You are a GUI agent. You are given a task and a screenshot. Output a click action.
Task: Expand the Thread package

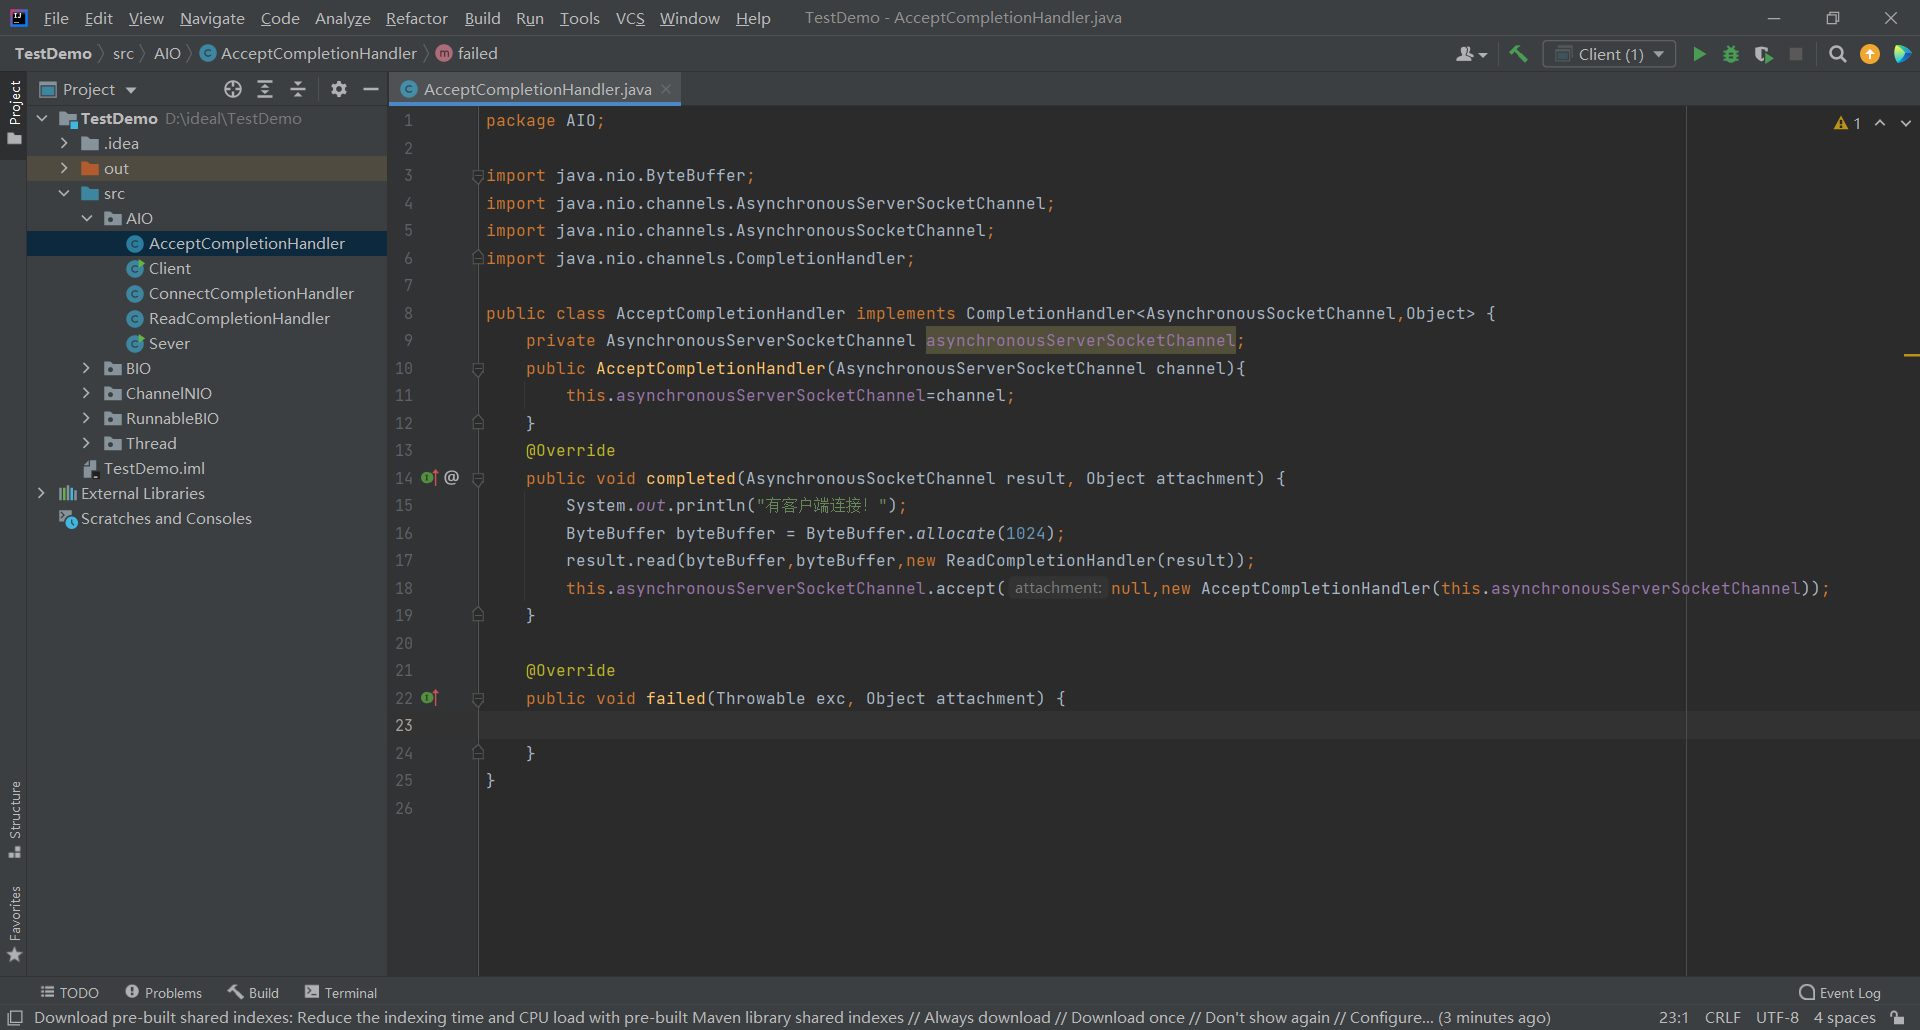(x=86, y=443)
